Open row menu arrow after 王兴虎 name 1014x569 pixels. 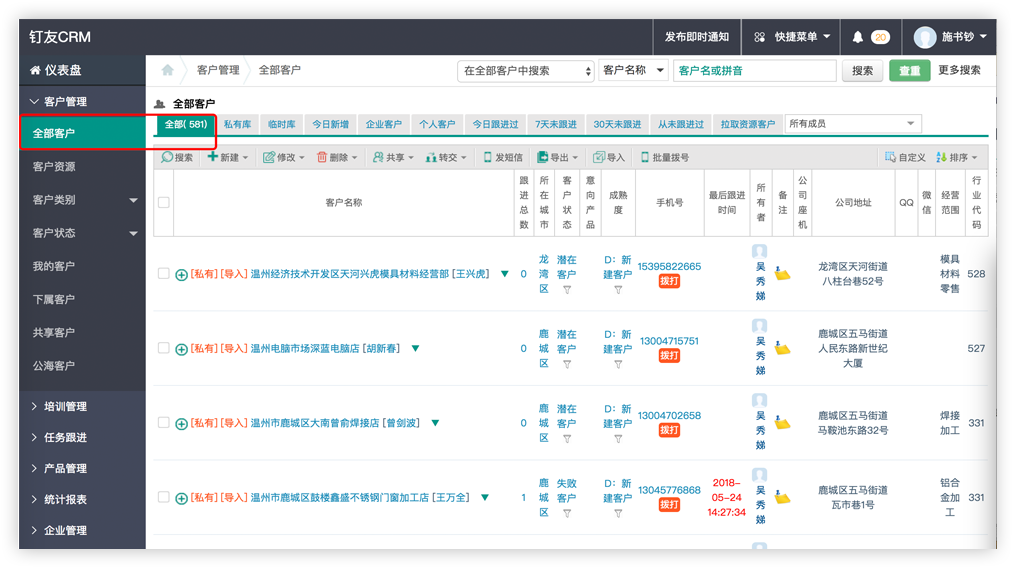(504, 274)
